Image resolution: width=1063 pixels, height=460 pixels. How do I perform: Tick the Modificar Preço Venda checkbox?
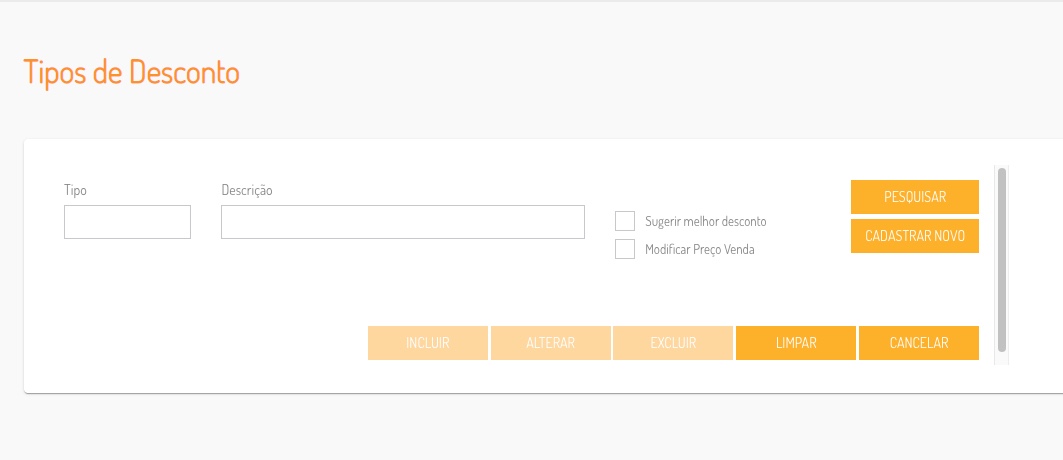point(625,249)
